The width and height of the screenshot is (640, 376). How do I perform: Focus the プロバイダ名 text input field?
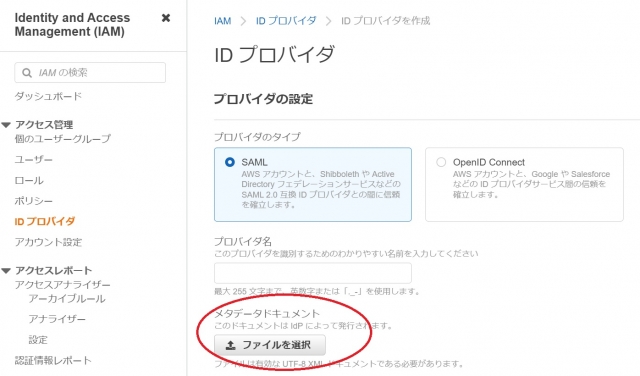(x=313, y=273)
